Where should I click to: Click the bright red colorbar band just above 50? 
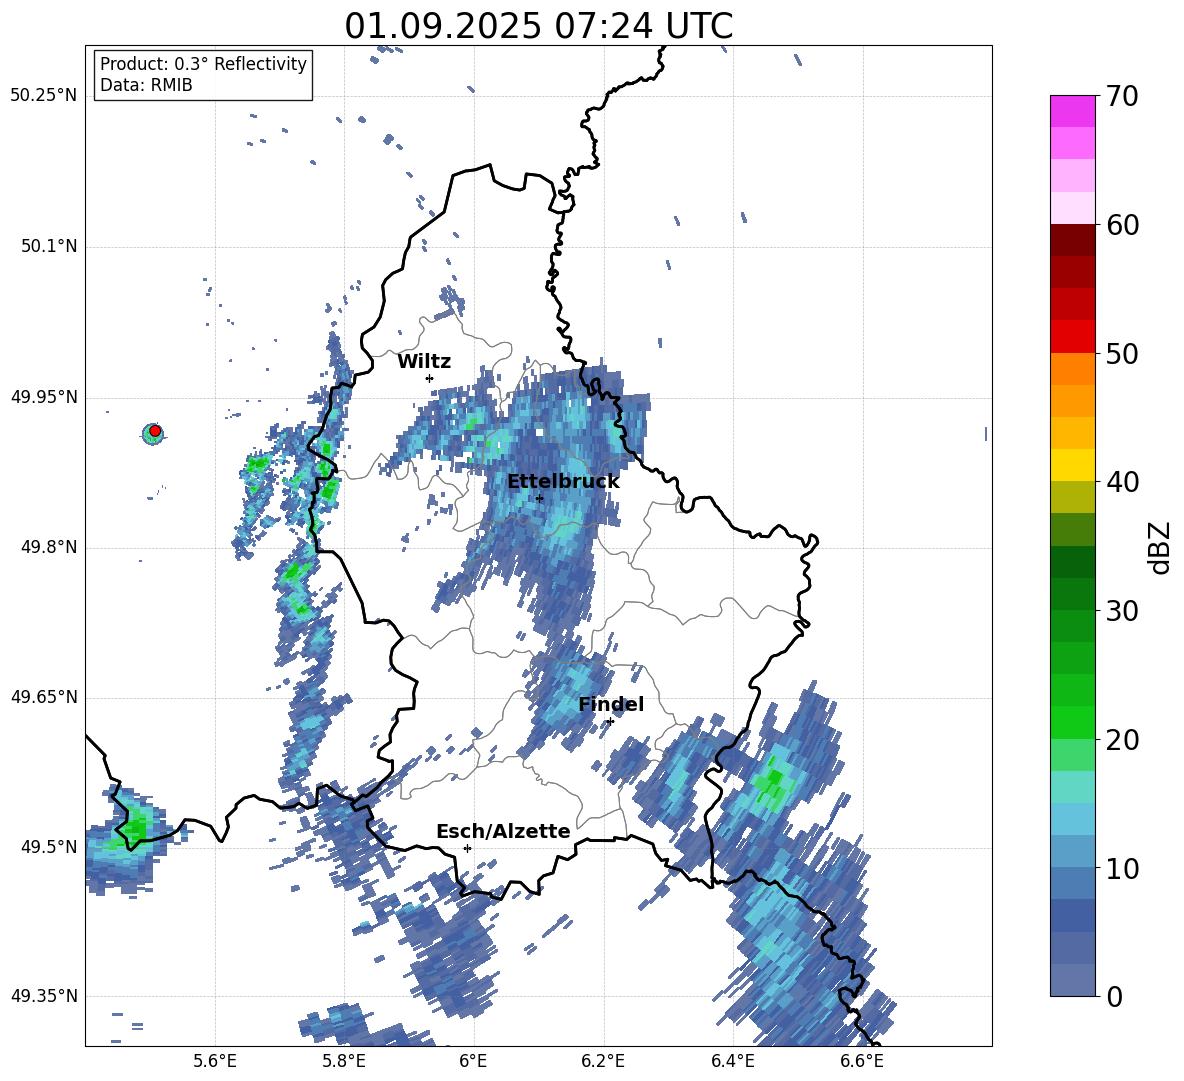[1072, 336]
